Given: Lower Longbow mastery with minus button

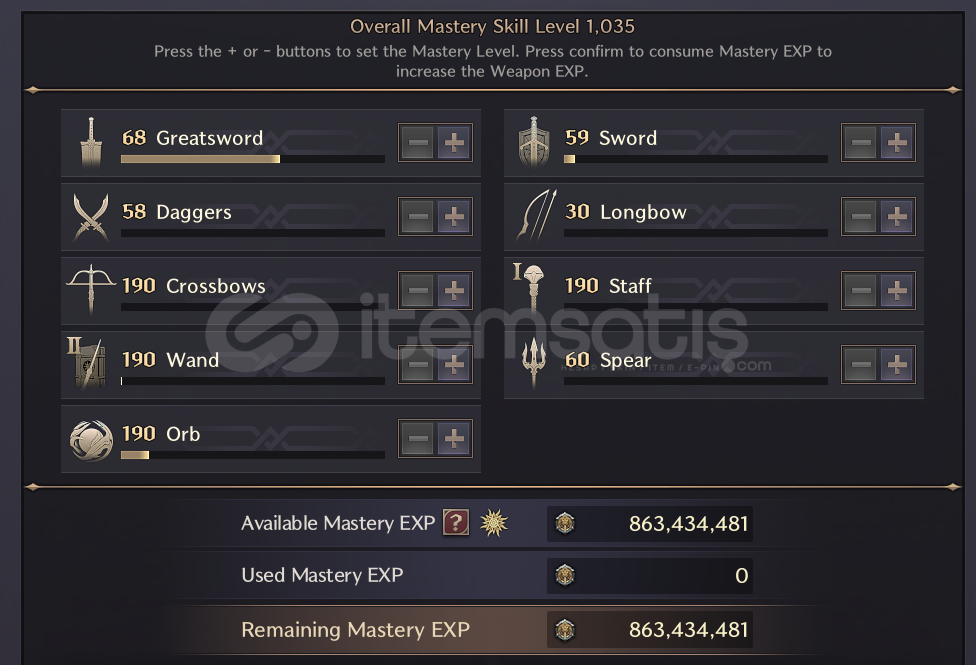Looking at the screenshot, I should [x=860, y=217].
